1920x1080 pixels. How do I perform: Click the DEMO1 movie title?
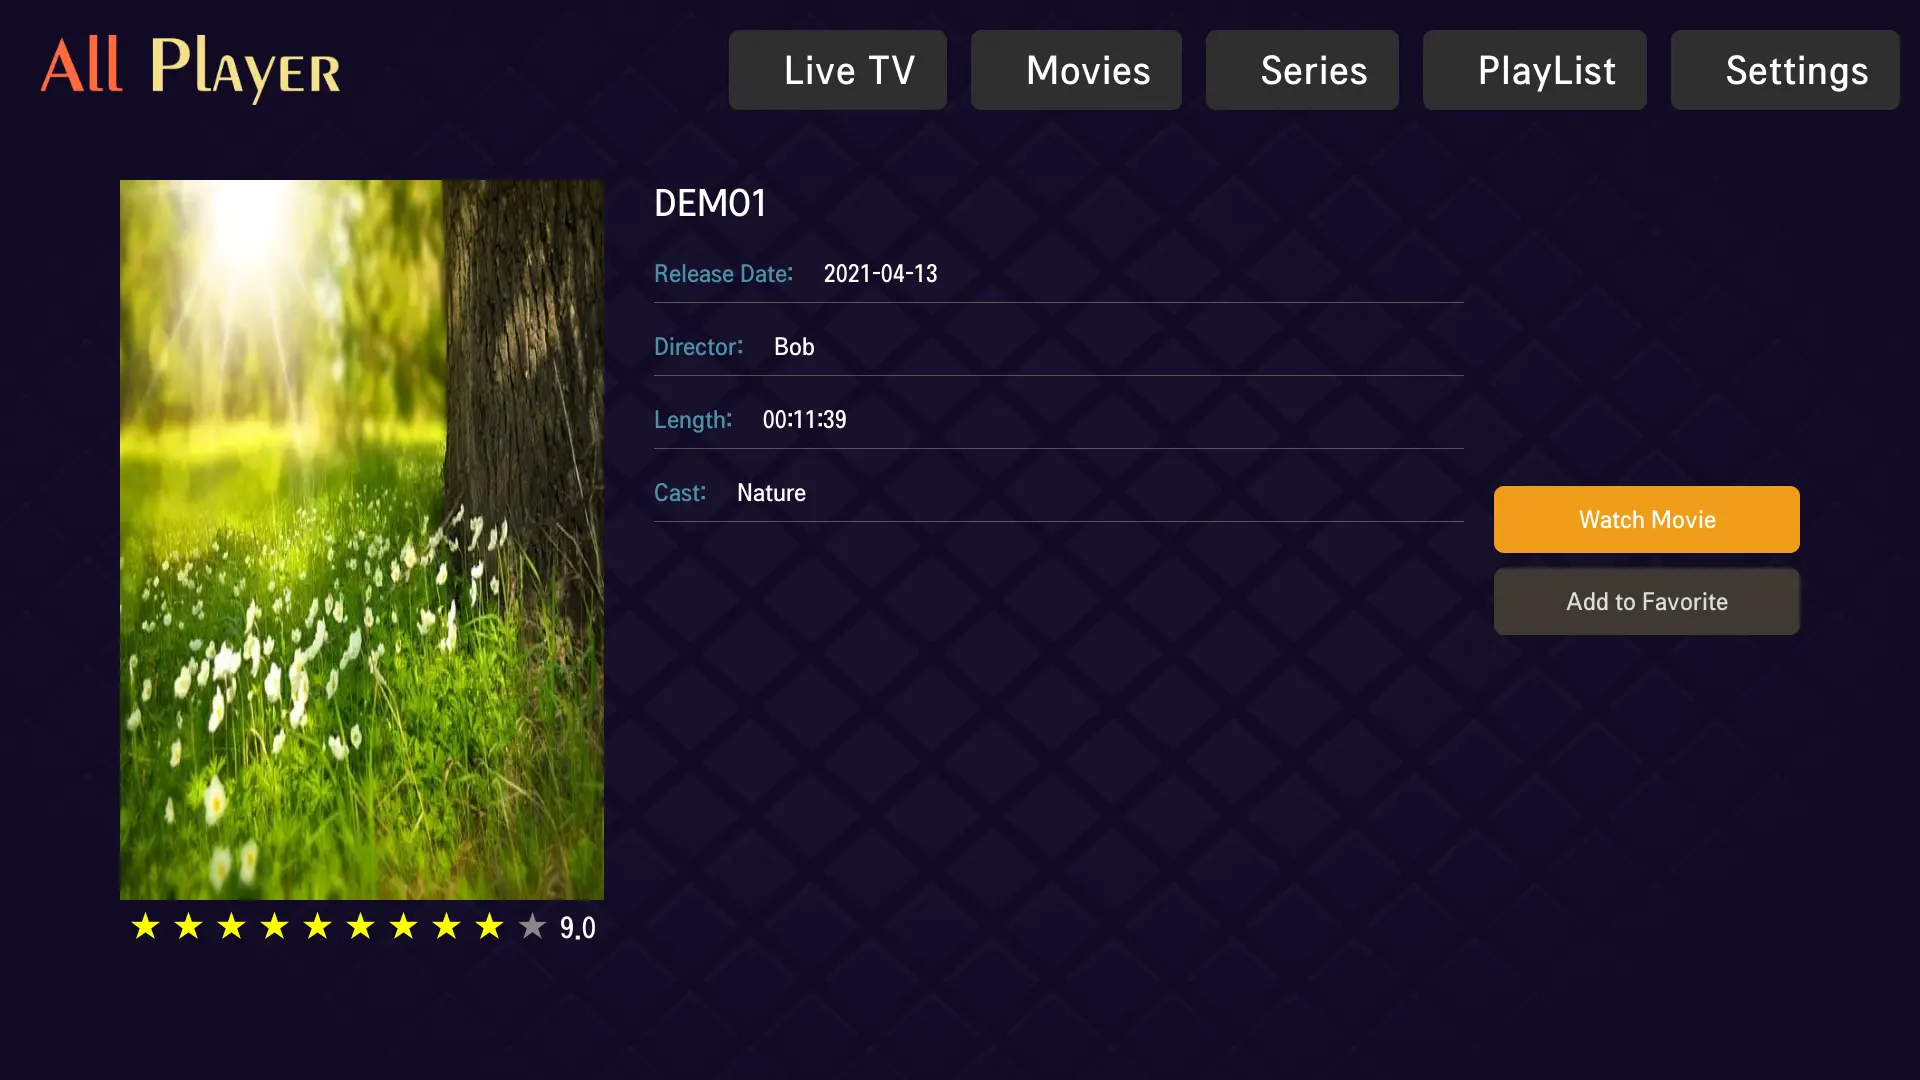tap(710, 203)
